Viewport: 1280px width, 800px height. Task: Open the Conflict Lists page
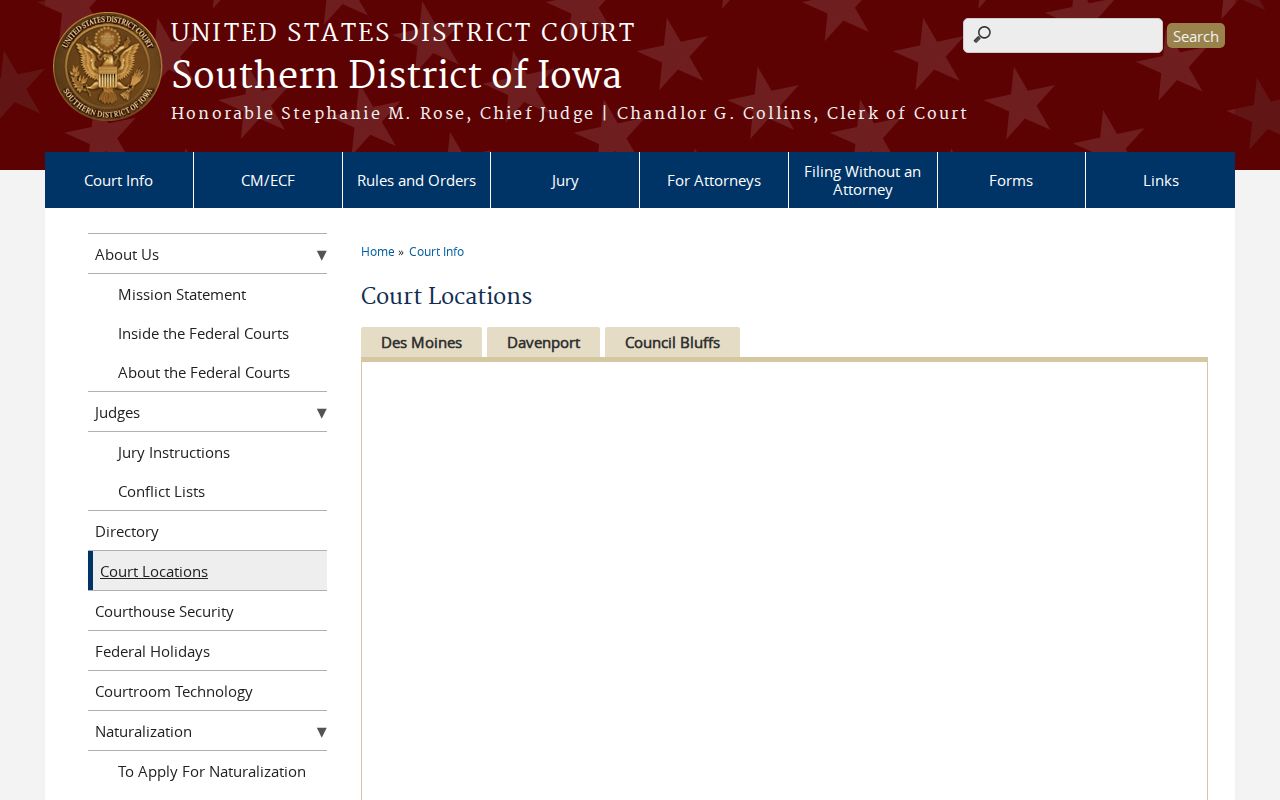[x=161, y=491]
